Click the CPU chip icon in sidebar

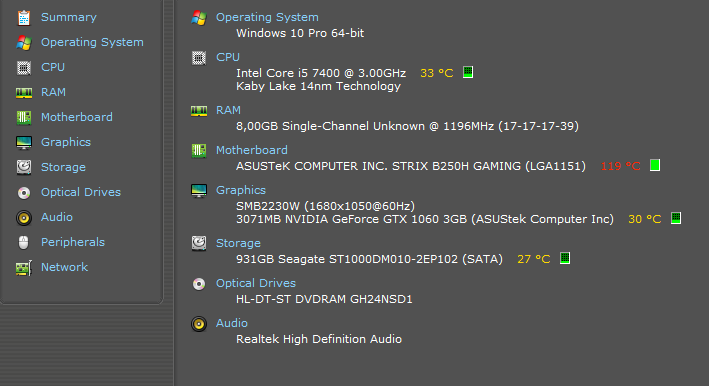point(24,68)
